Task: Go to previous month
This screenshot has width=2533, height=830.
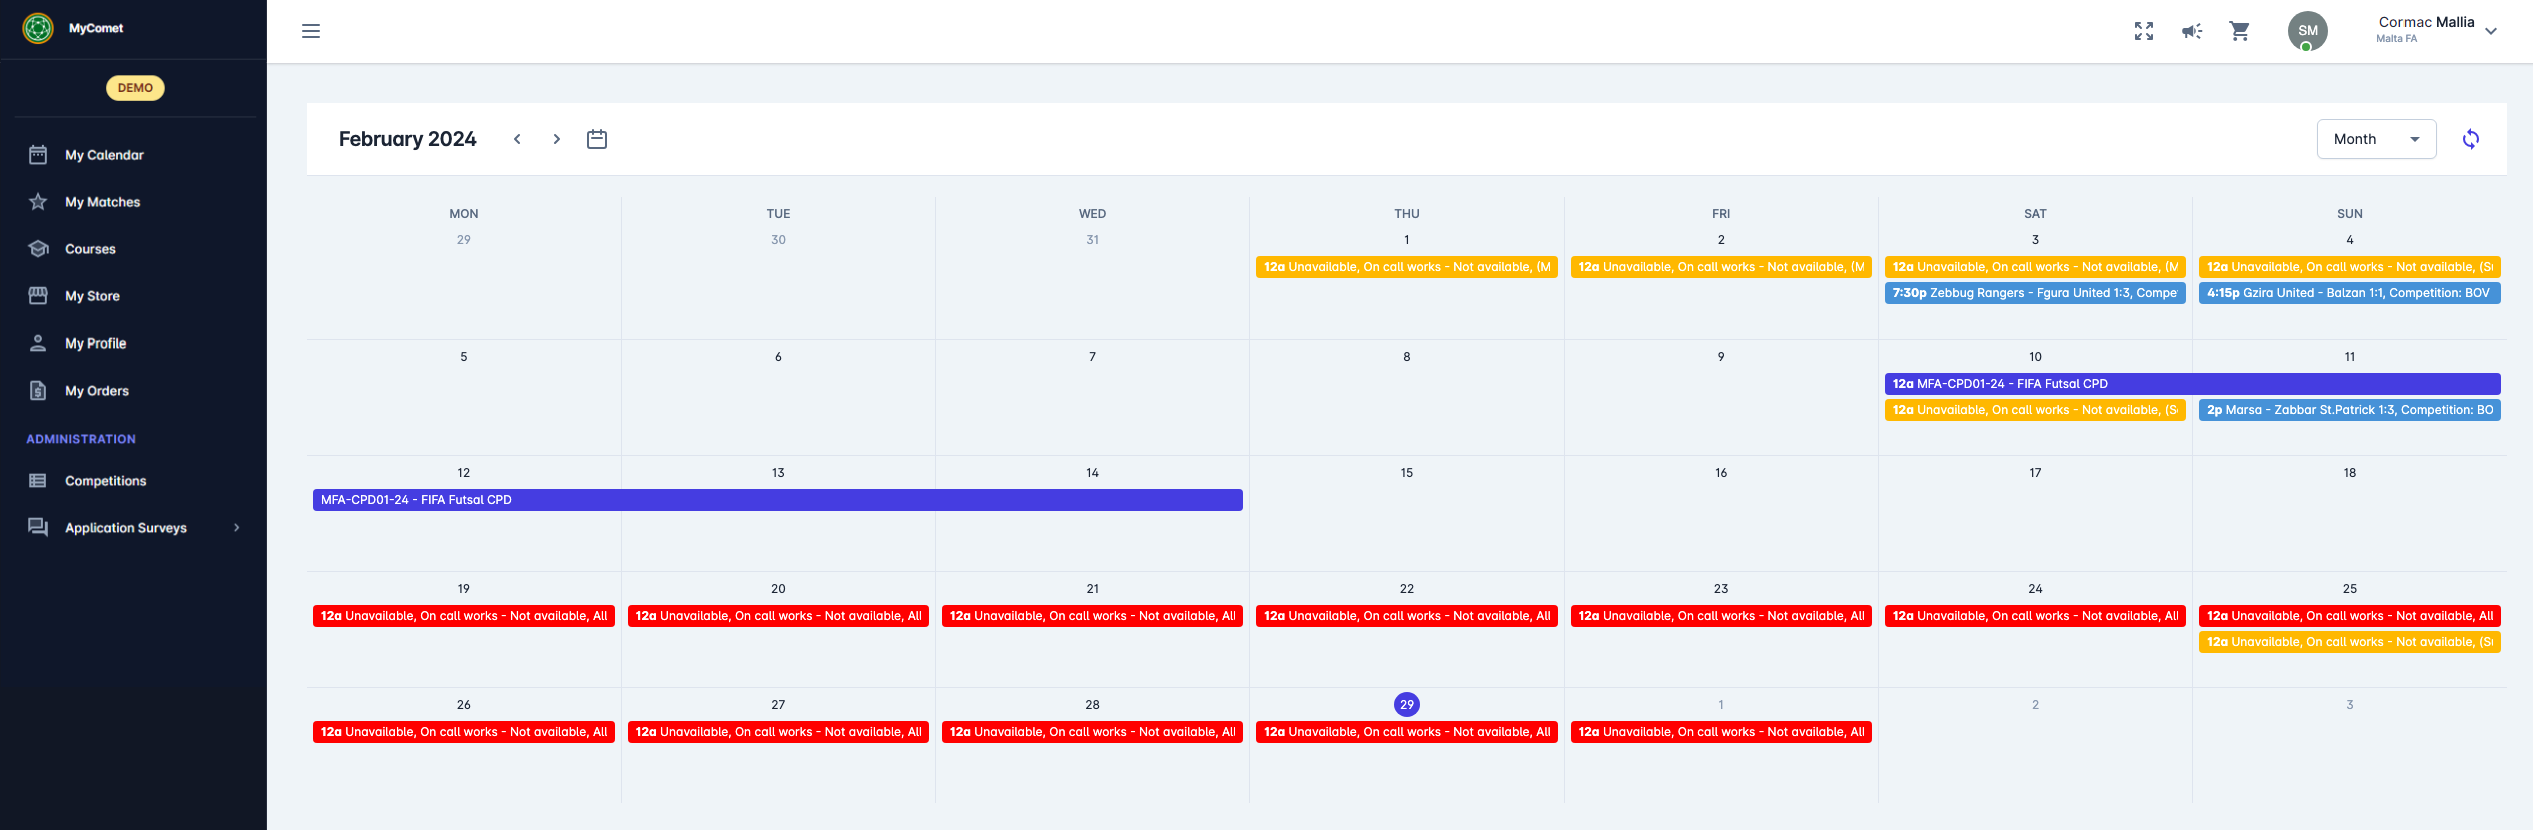Action: click(x=517, y=139)
